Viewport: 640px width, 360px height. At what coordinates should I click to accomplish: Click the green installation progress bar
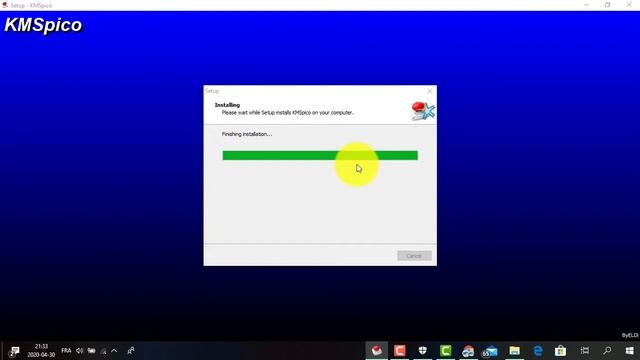(x=320, y=156)
